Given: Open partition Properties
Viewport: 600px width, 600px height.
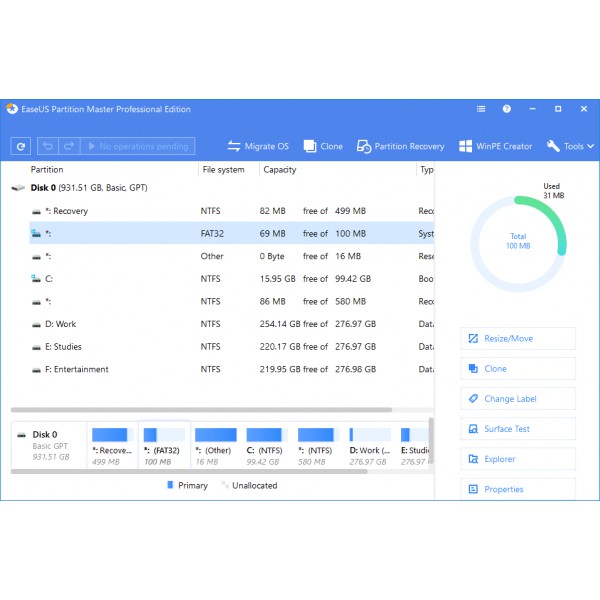Looking at the screenshot, I should click(518, 489).
